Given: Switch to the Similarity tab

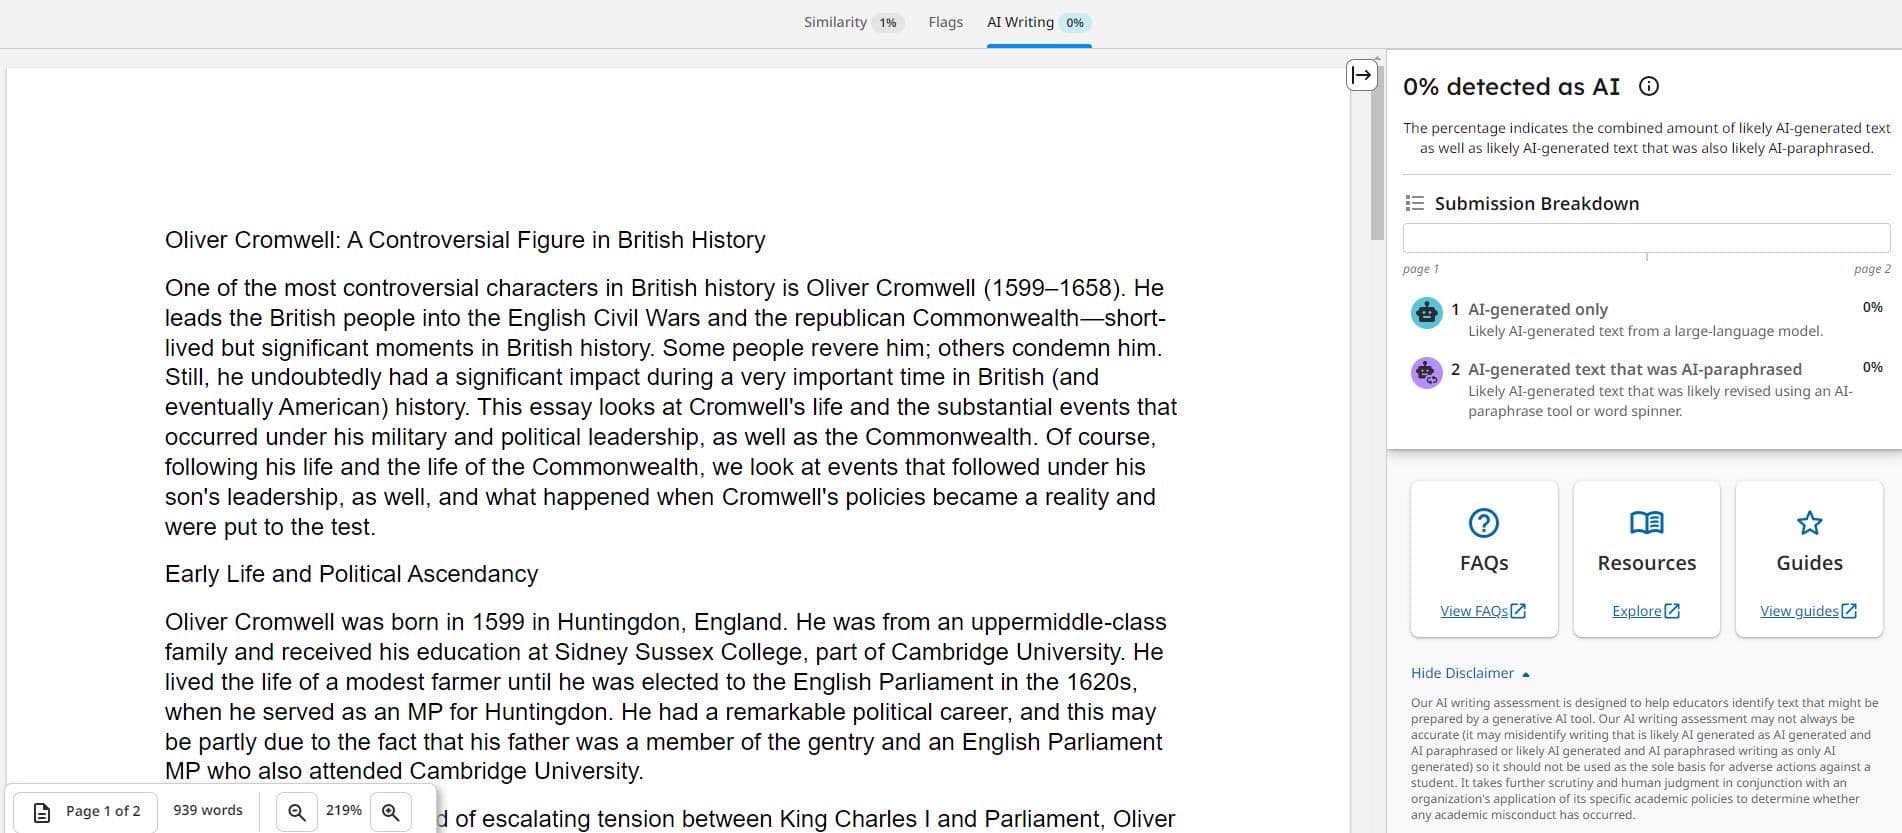Looking at the screenshot, I should [x=852, y=23].
